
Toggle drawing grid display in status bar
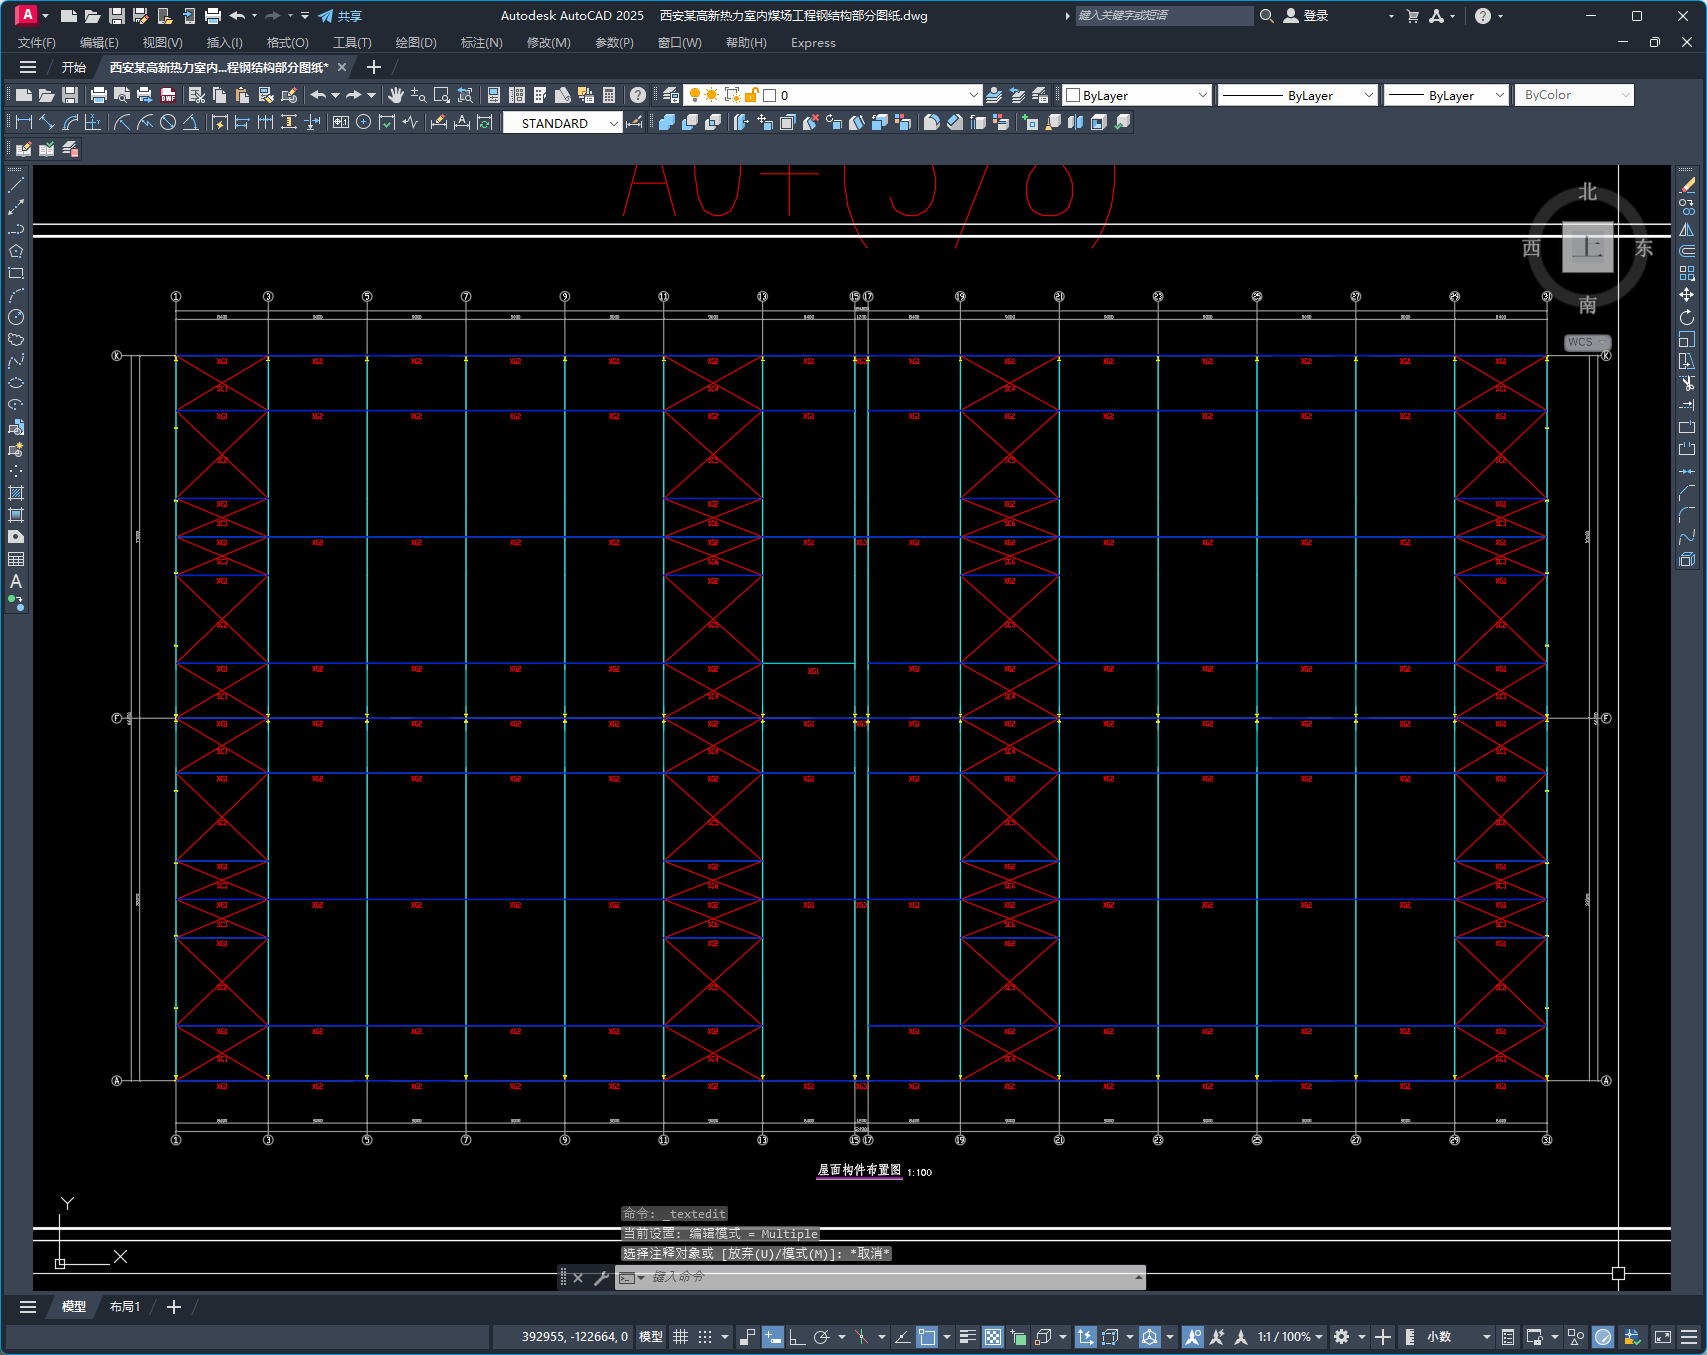click(x=681, y=1337)
